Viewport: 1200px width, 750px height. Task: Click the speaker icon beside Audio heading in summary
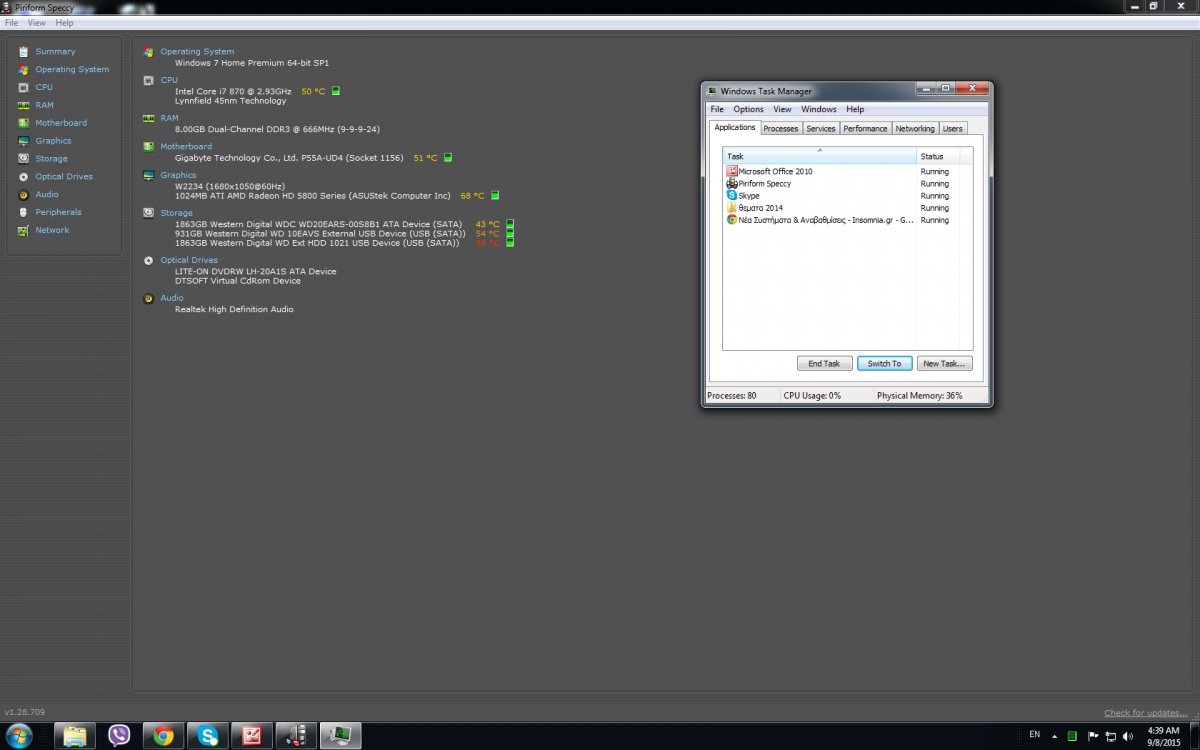(148, 298)
